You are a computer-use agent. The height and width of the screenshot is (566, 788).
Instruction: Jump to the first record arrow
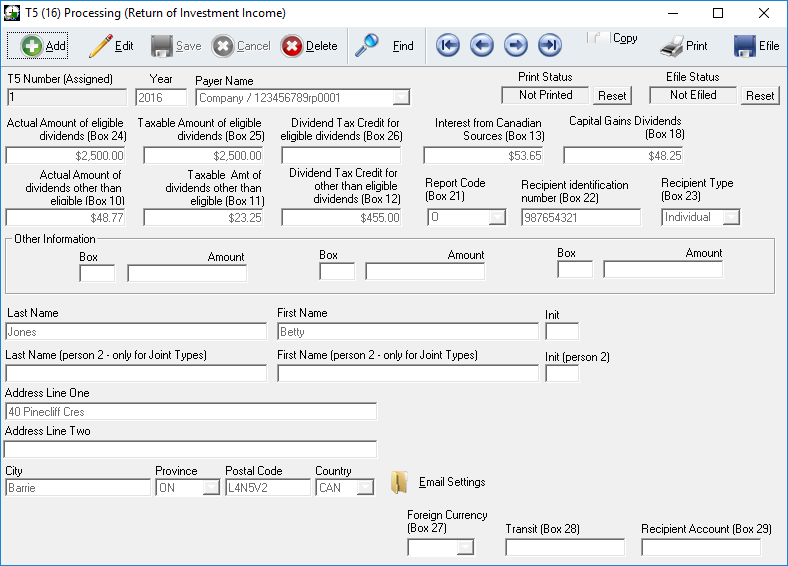pyautogui.click(x=448, y=45)
